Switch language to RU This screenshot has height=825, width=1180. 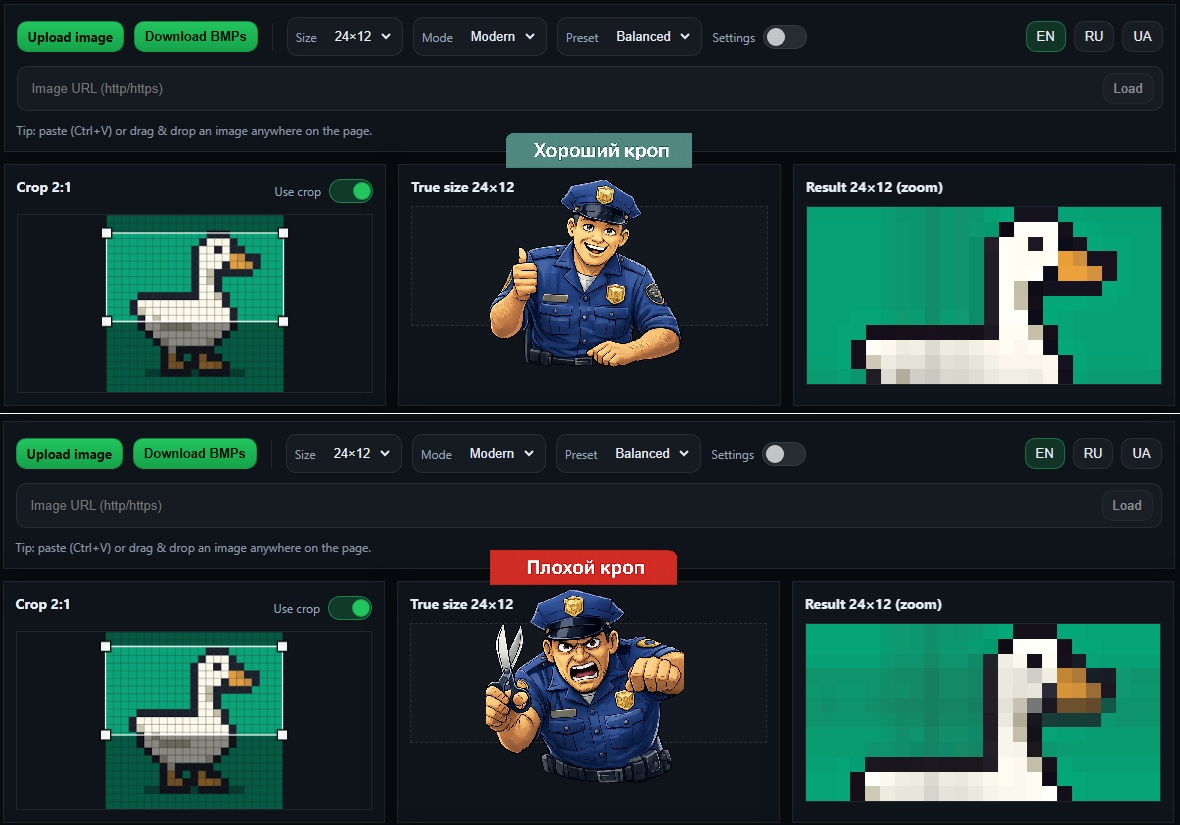coord(1093,36)
